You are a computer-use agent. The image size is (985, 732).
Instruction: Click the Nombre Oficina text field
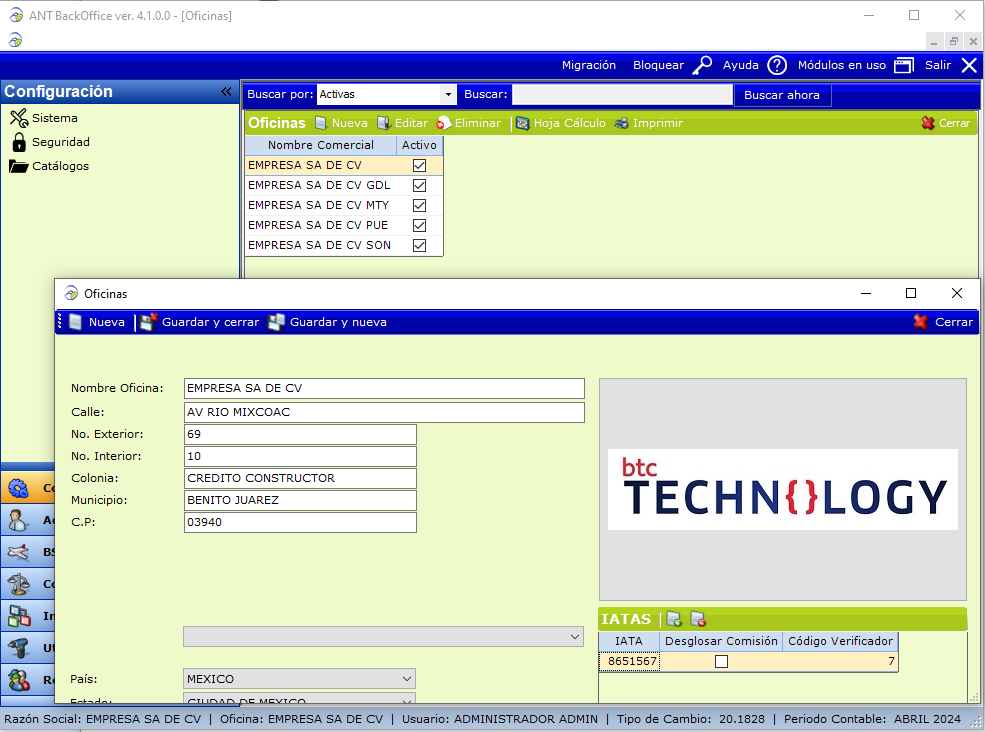[x=384, y=388]
